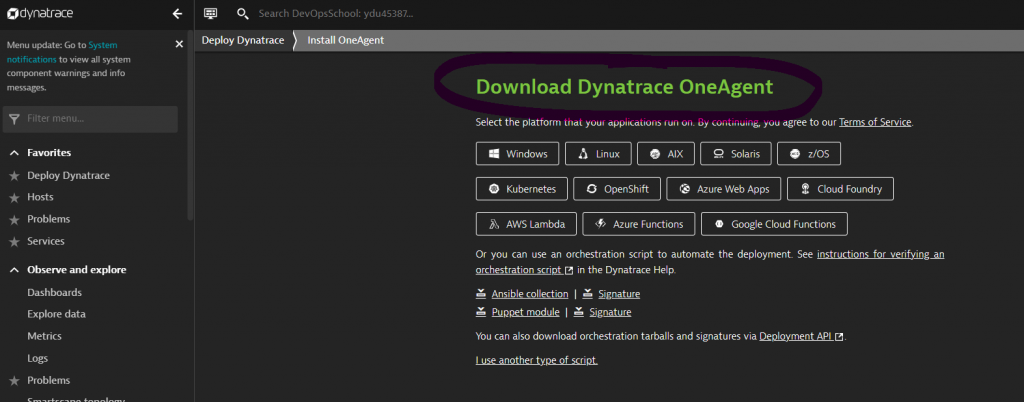Viewport: 1024px width, 402px height.
Task: Select the Kubernetes platform button
Action: pos(523,189)
